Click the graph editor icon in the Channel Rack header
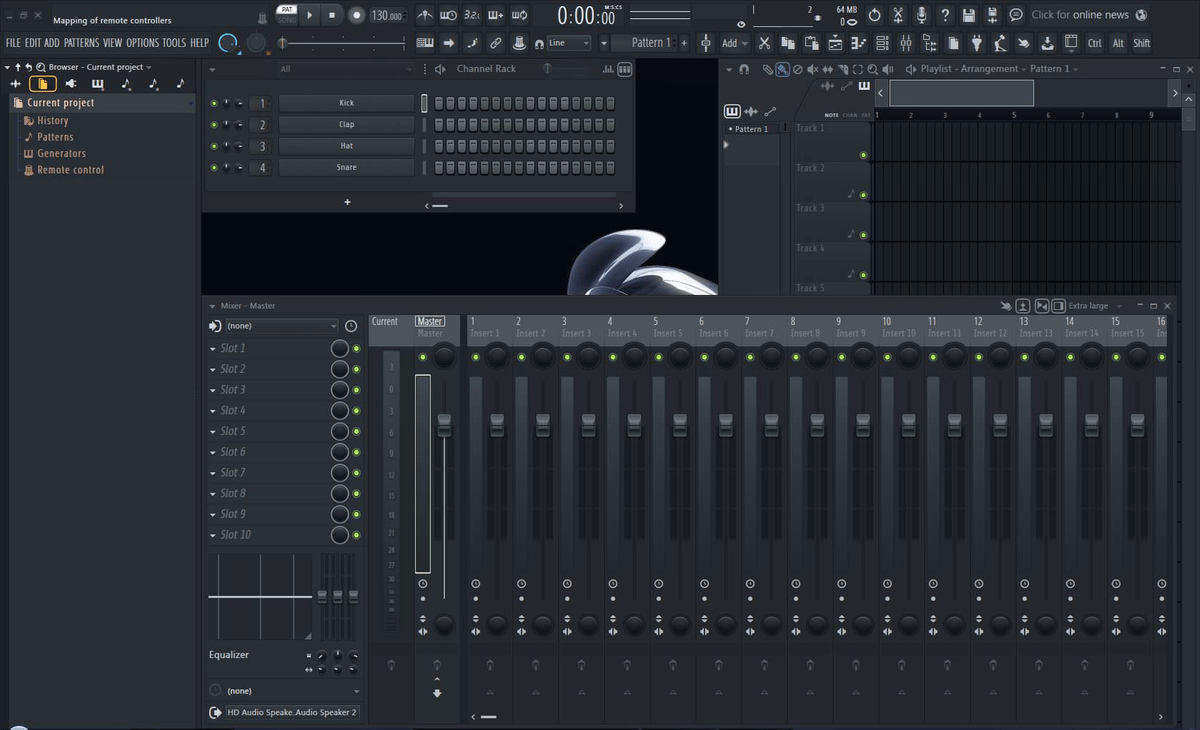Image resolution: width=1200 pixels, height=730 pixels. pyautogui.click(x=608, y=68)
